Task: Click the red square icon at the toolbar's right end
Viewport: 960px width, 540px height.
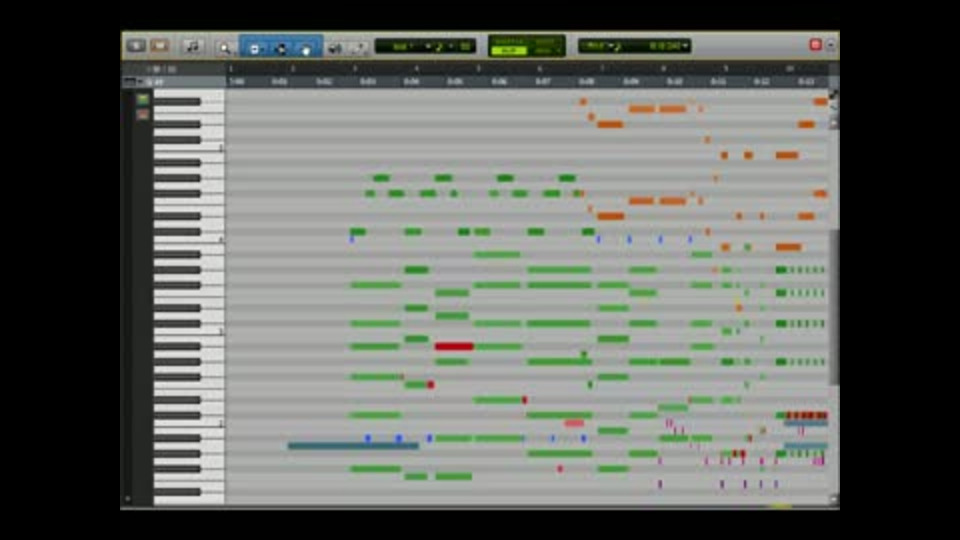Action: click(x=815, y=45)
